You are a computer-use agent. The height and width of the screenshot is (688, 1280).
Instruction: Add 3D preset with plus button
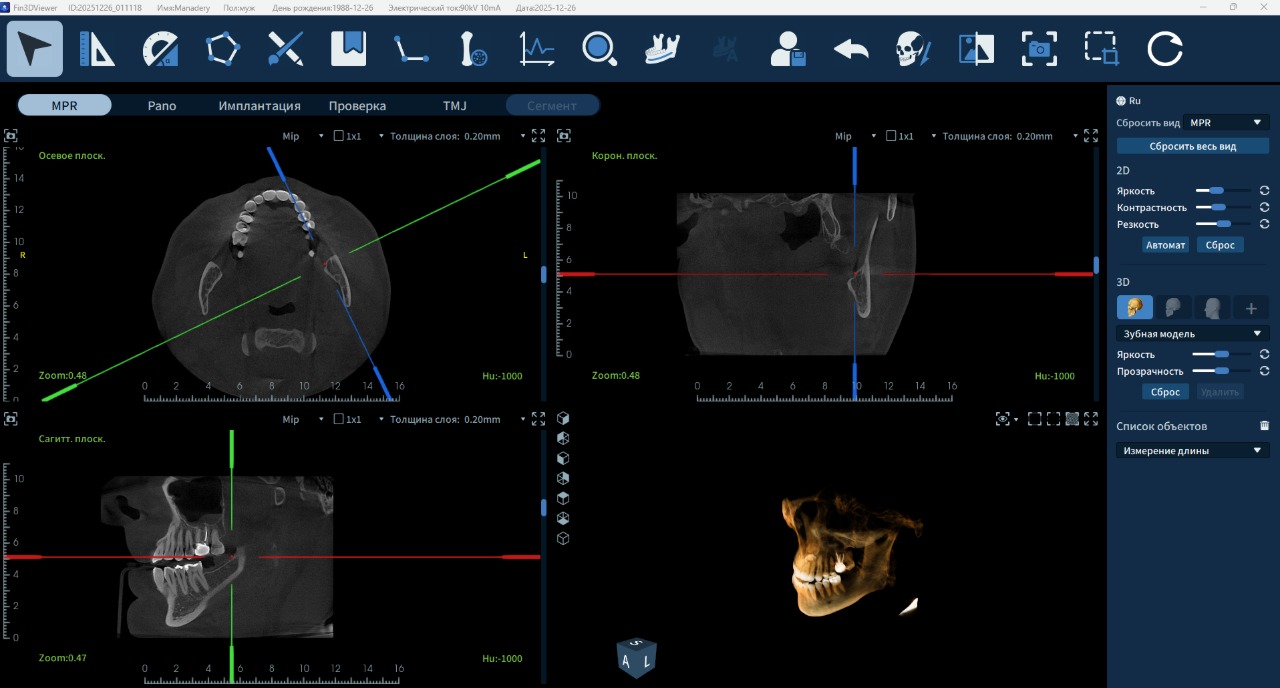[x=1251, y=307]
